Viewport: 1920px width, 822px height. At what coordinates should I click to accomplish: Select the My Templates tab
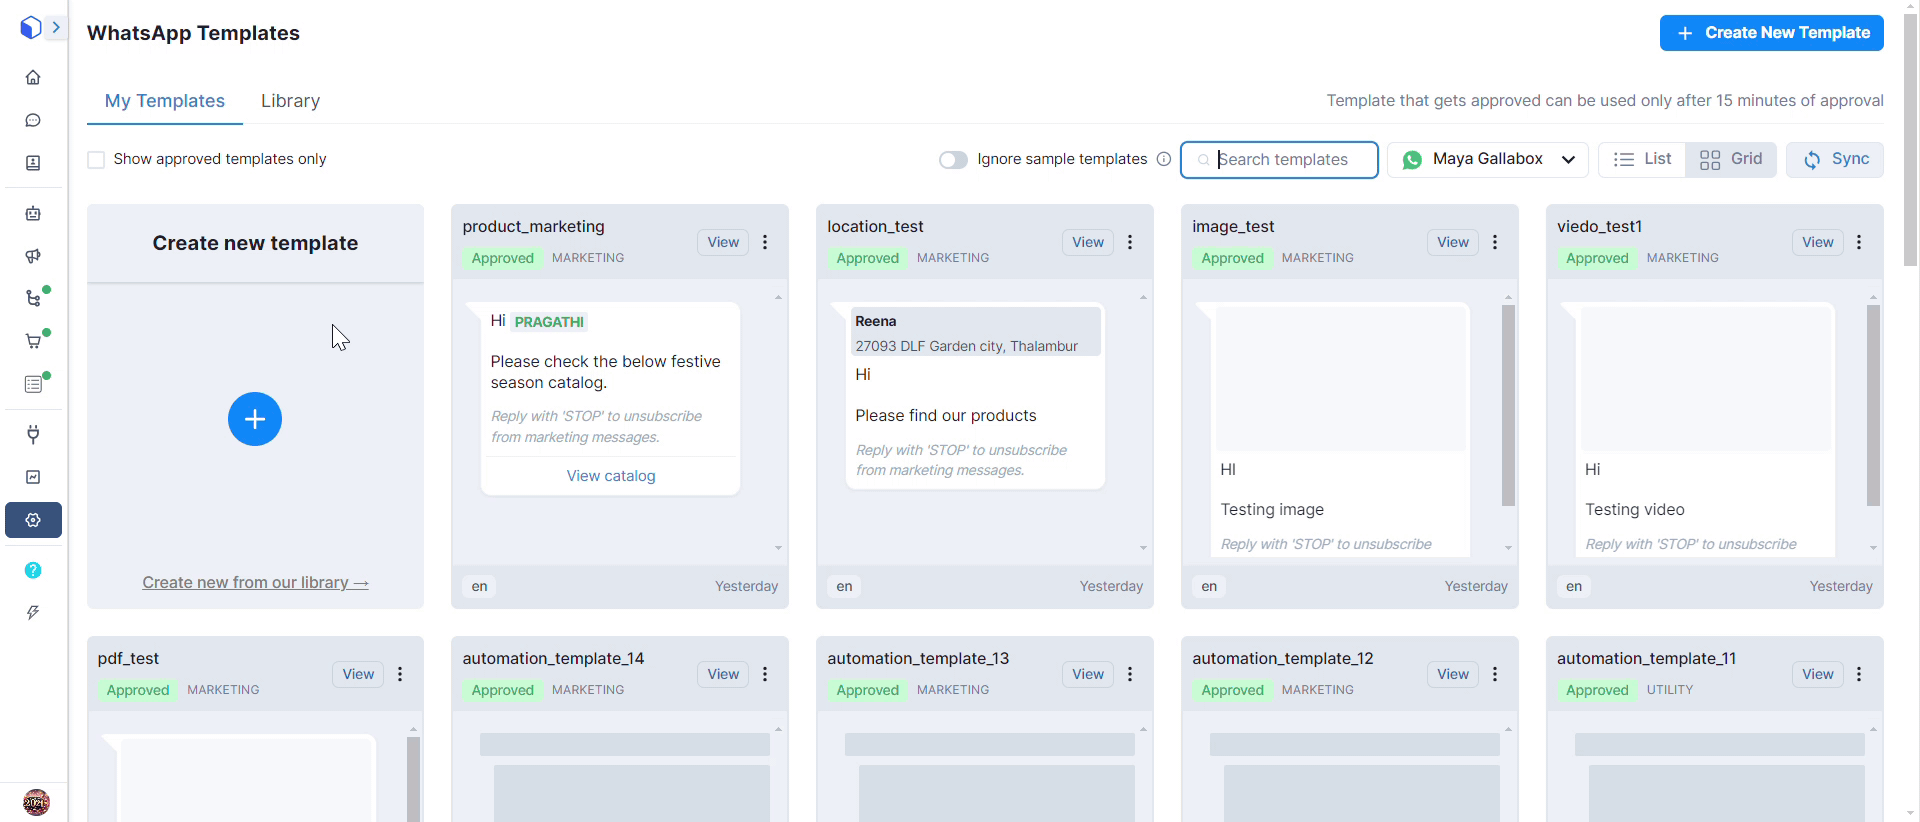pos(165,101)
